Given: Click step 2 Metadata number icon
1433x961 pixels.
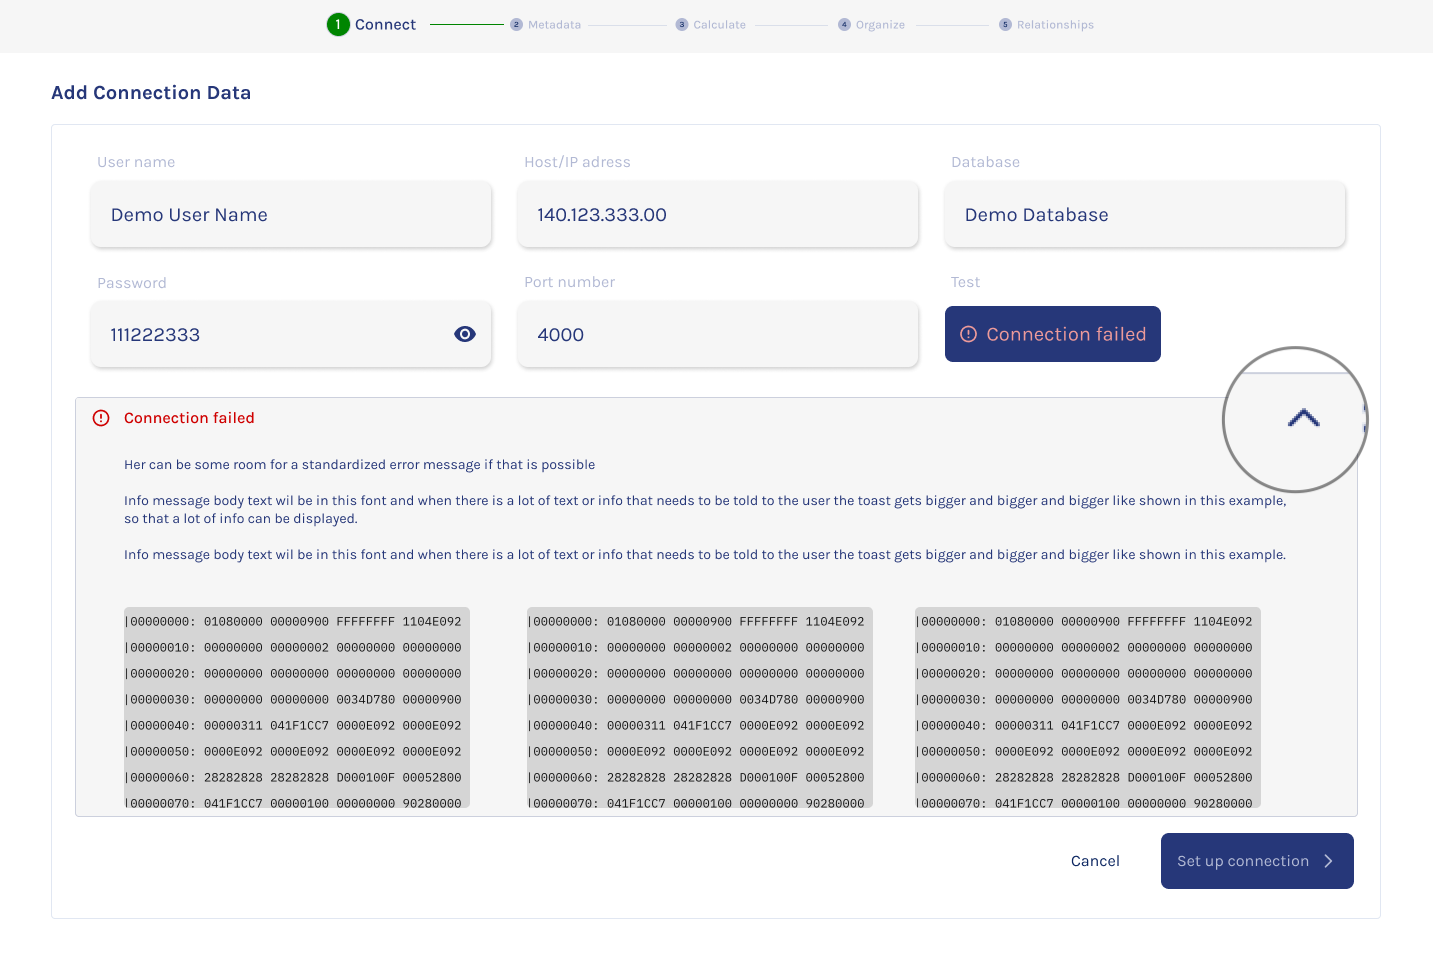Looking at the screenshot, I should [x=516, y=25].
